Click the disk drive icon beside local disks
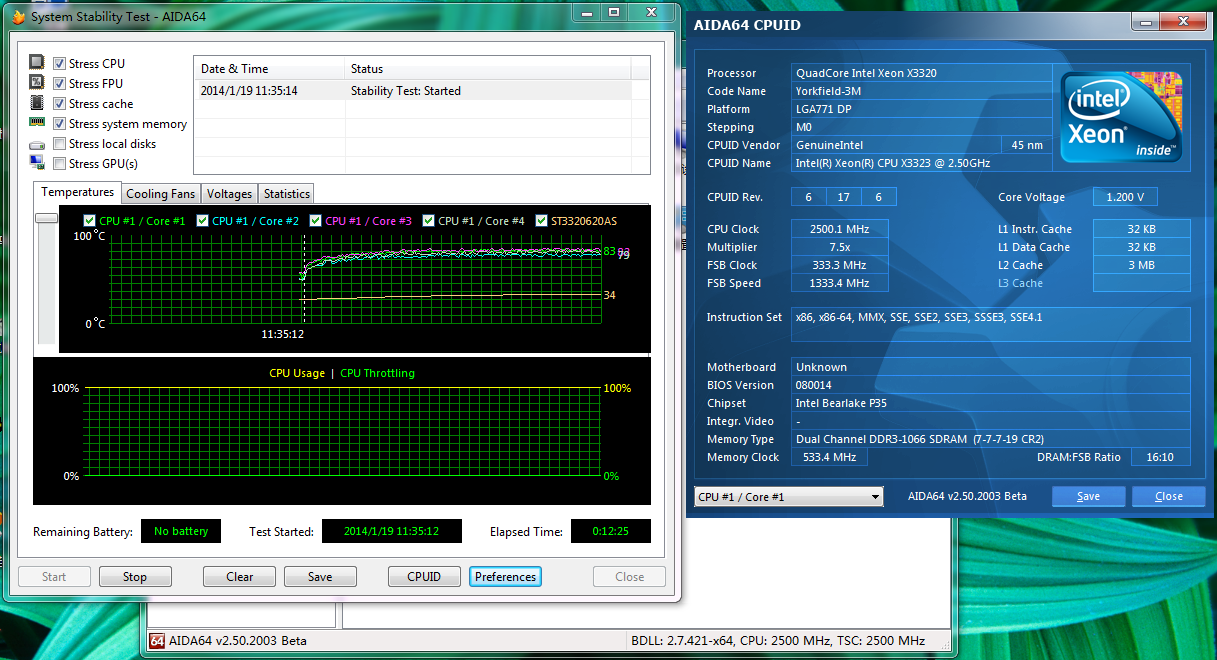 point(37,144)
